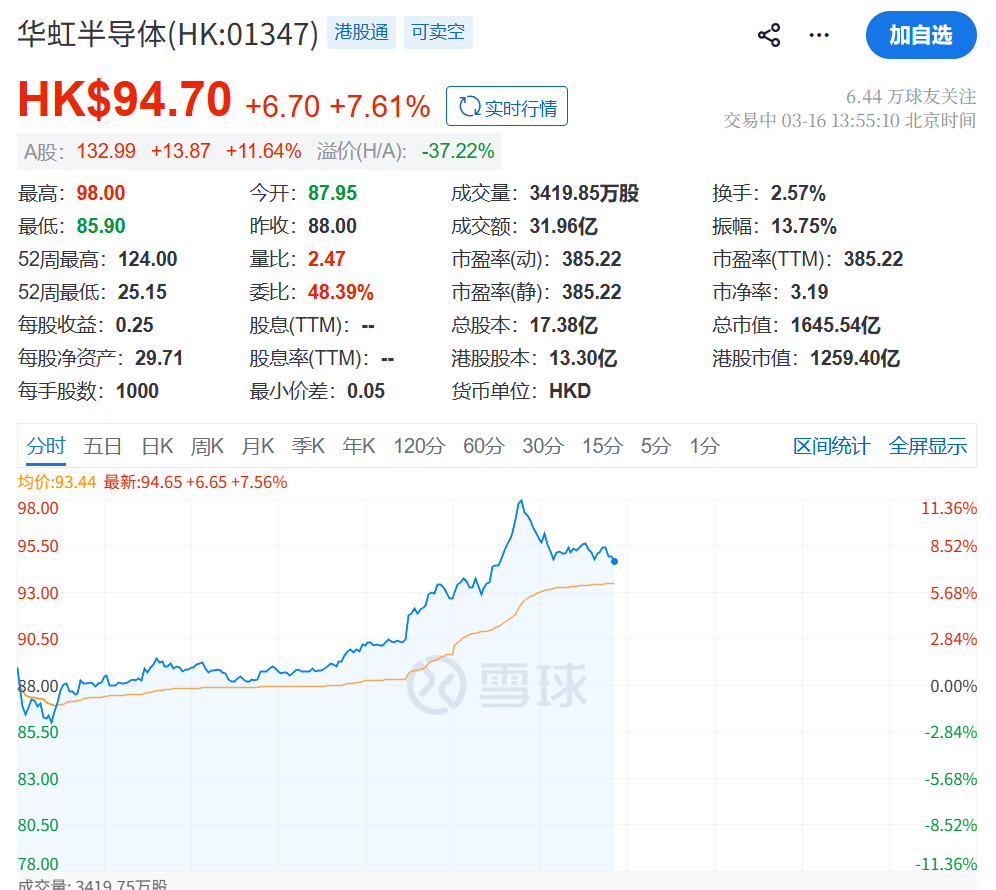This screenshot has height=890, width=996.
Task: Select the 1分 interval
Action: point(704,446)
